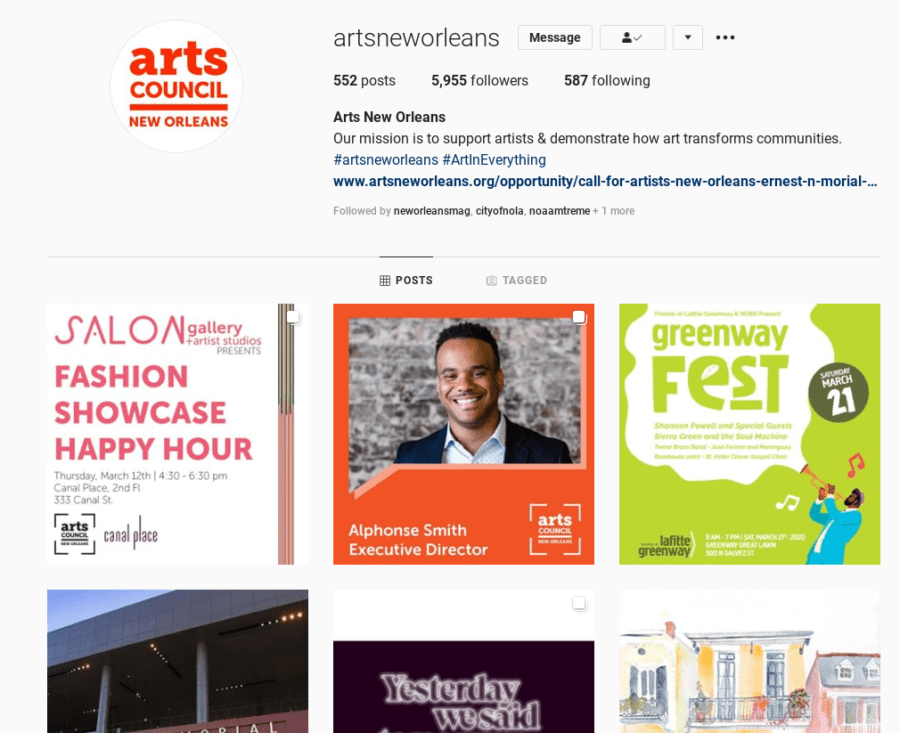The image size is (900, 733).
Task: Open the 587 following list
Action: coord(606,81)
